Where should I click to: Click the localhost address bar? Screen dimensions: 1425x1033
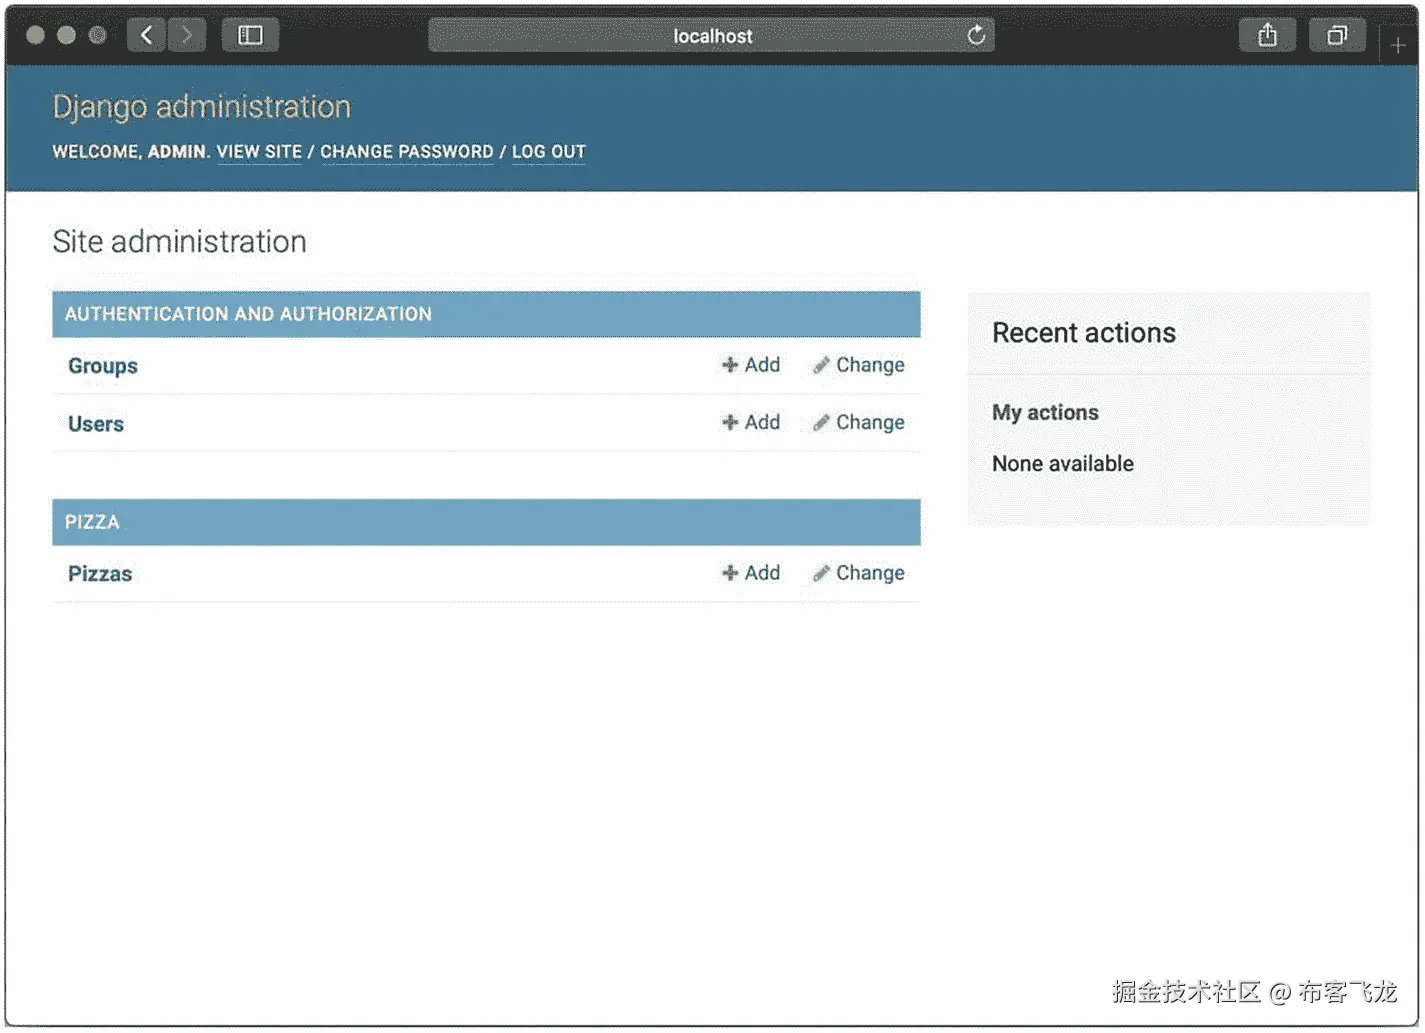tap(711, 36)
